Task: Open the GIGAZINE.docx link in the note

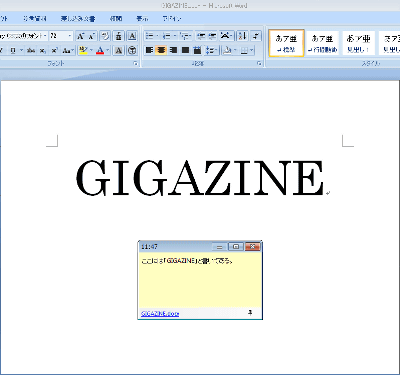Action: click(160, 314)
